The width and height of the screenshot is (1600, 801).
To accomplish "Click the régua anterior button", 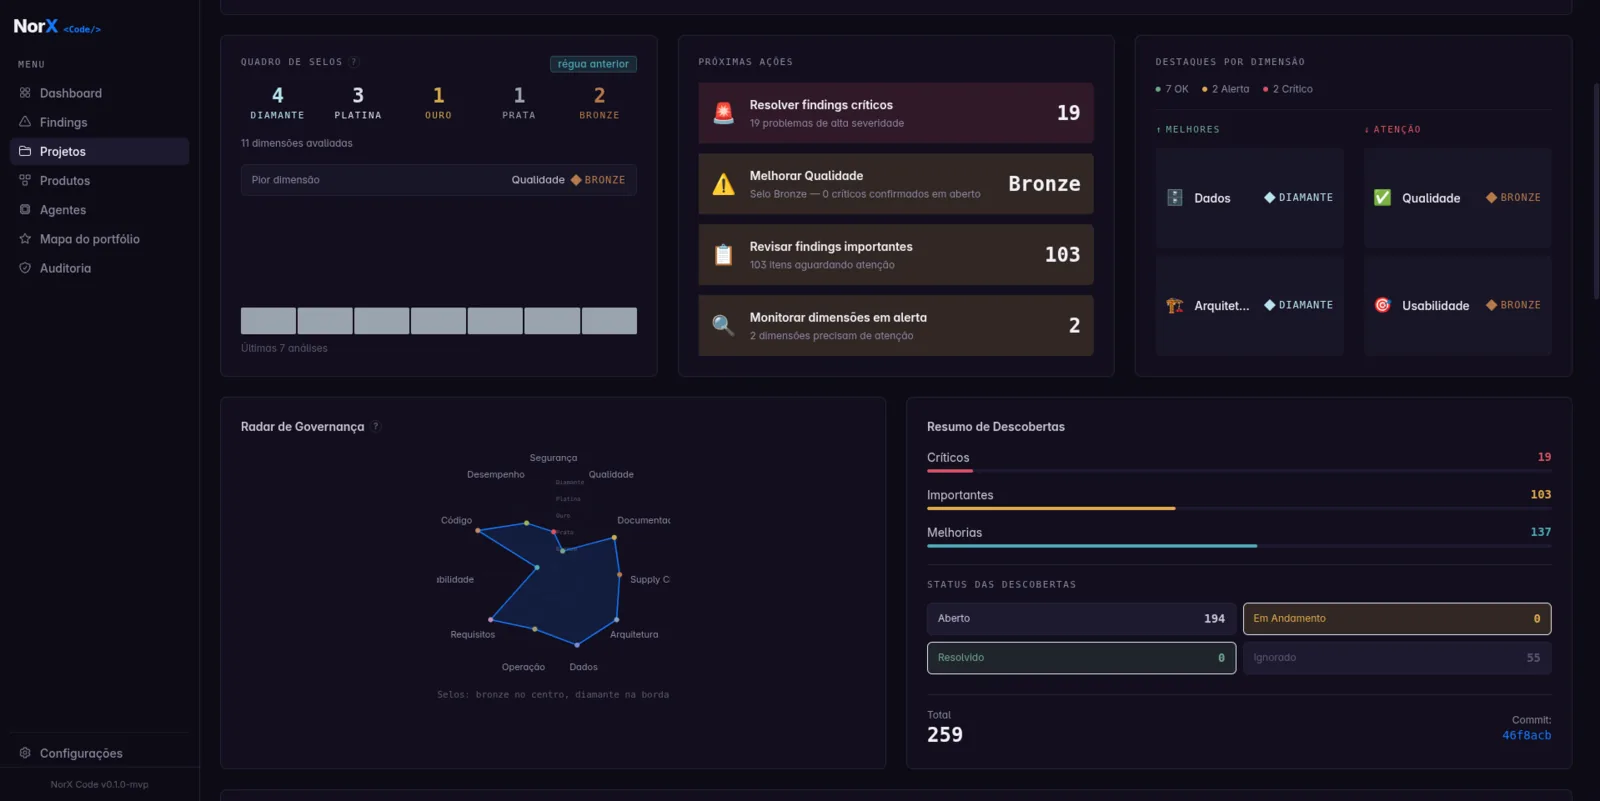I will tap(593, 64).
